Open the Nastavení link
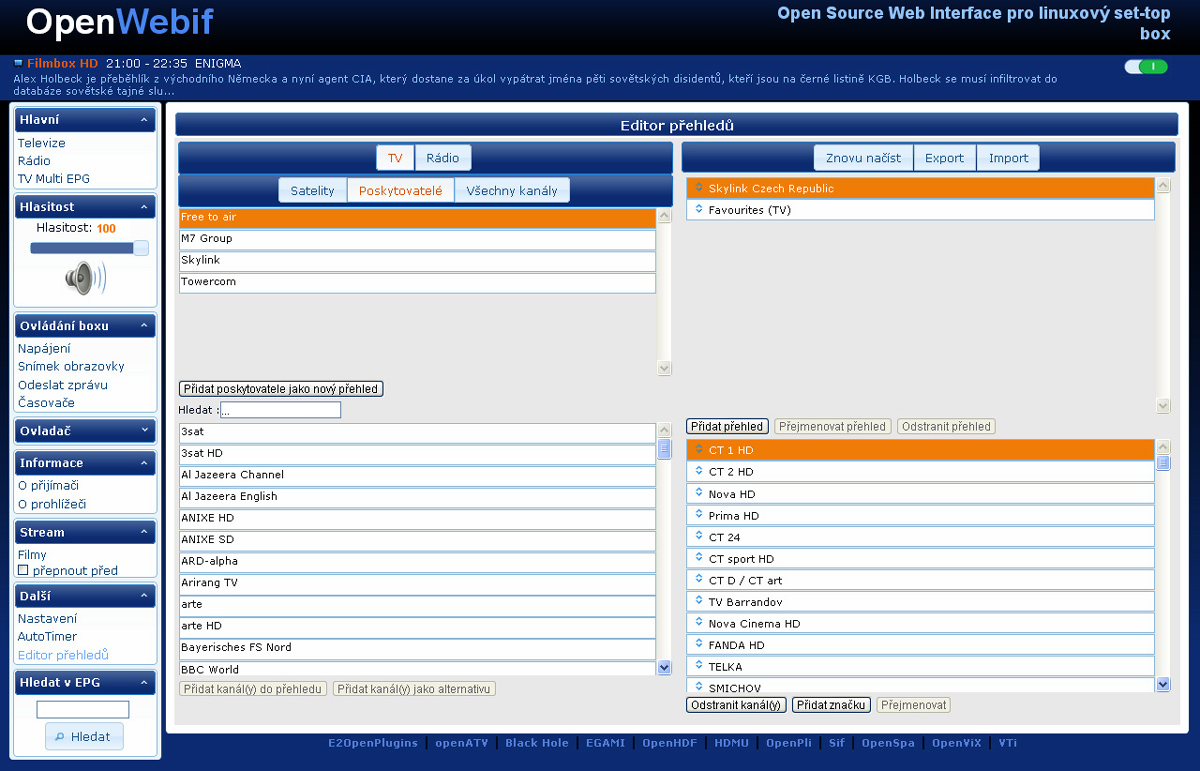 point(47,619)
